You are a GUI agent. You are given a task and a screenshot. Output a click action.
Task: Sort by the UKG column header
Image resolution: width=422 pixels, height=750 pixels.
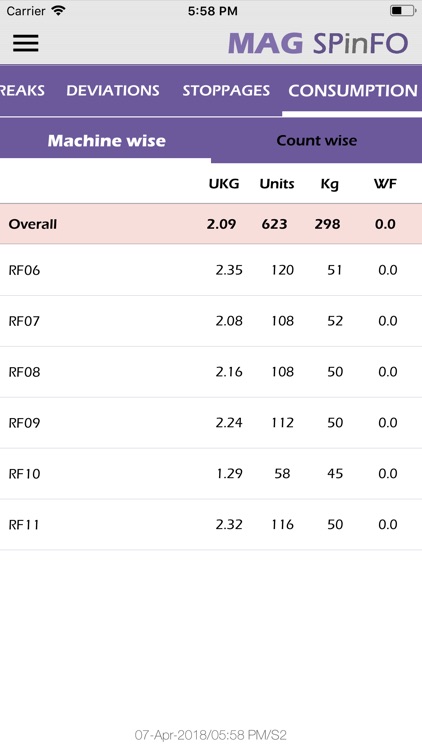pos(223,184)
